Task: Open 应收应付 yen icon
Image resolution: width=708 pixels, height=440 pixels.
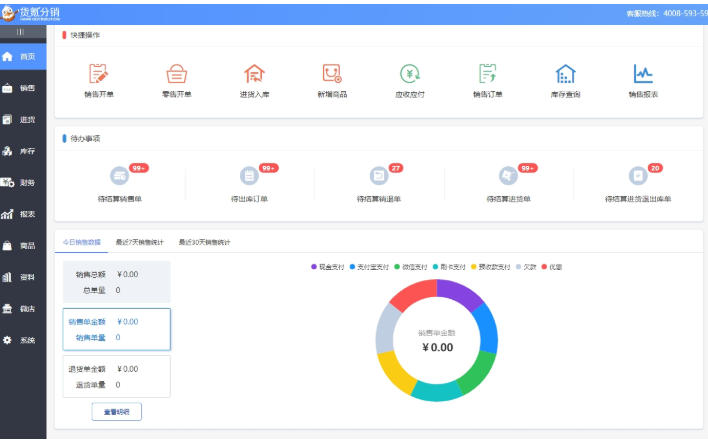Action: [410, 75]
